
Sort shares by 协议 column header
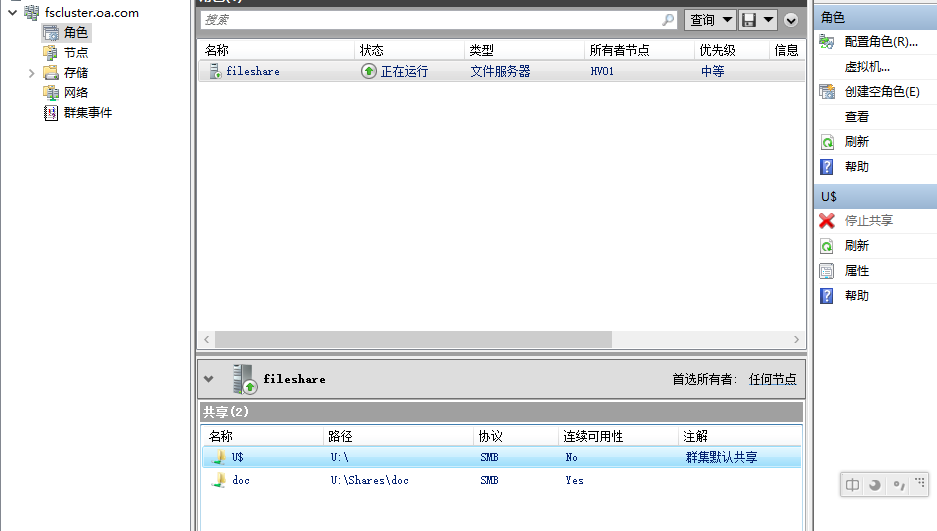[491, 436]
